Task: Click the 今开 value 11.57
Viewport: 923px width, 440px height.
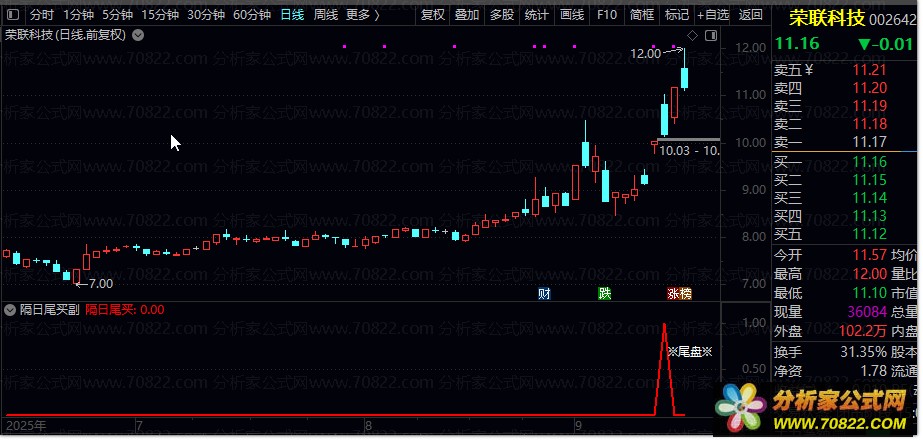Action: [x=869, y=255]
